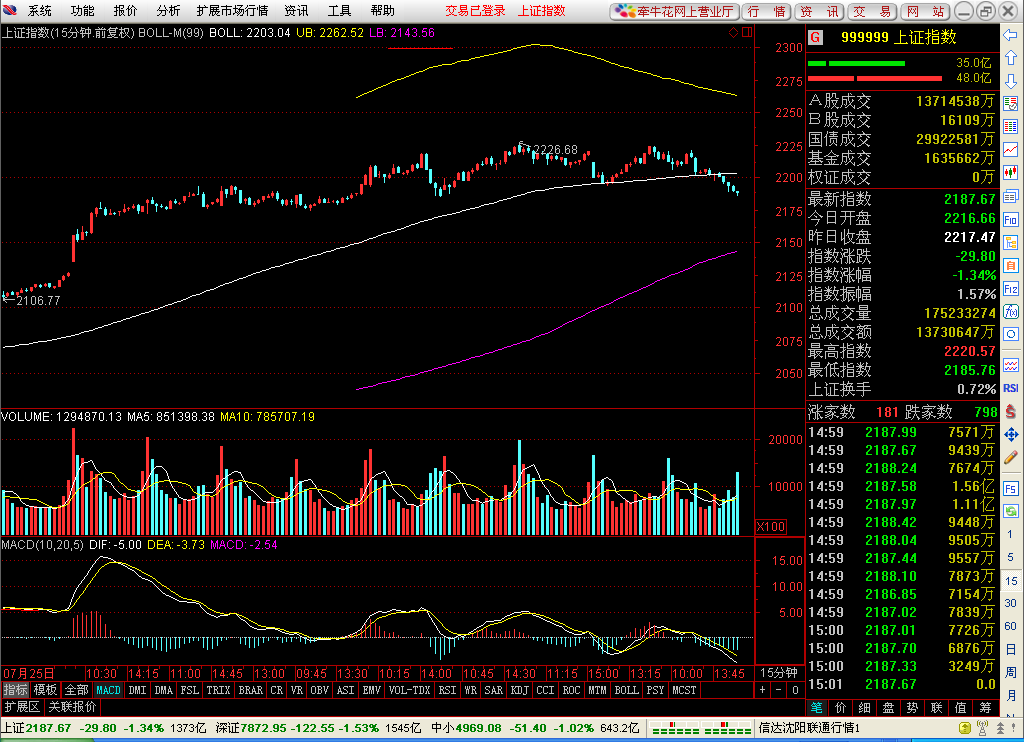Image resolution: width=1024 pixels, height=742 pixels.
Task: Select the 周 weekly period
Action: point(1011,672)
